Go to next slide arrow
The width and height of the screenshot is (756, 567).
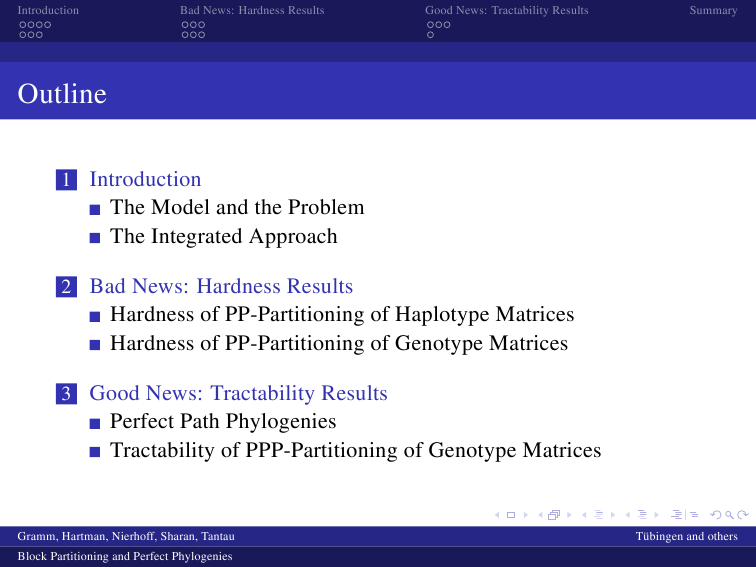coord(526,515)
